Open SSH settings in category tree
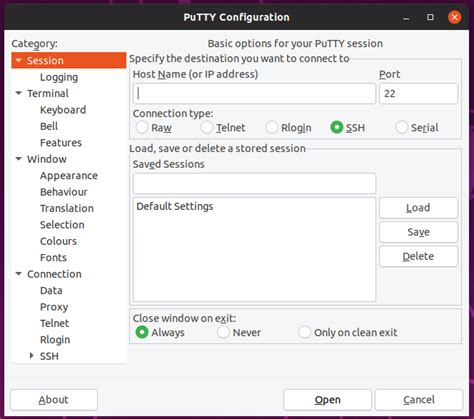474x419 pixels. point(49,356)
